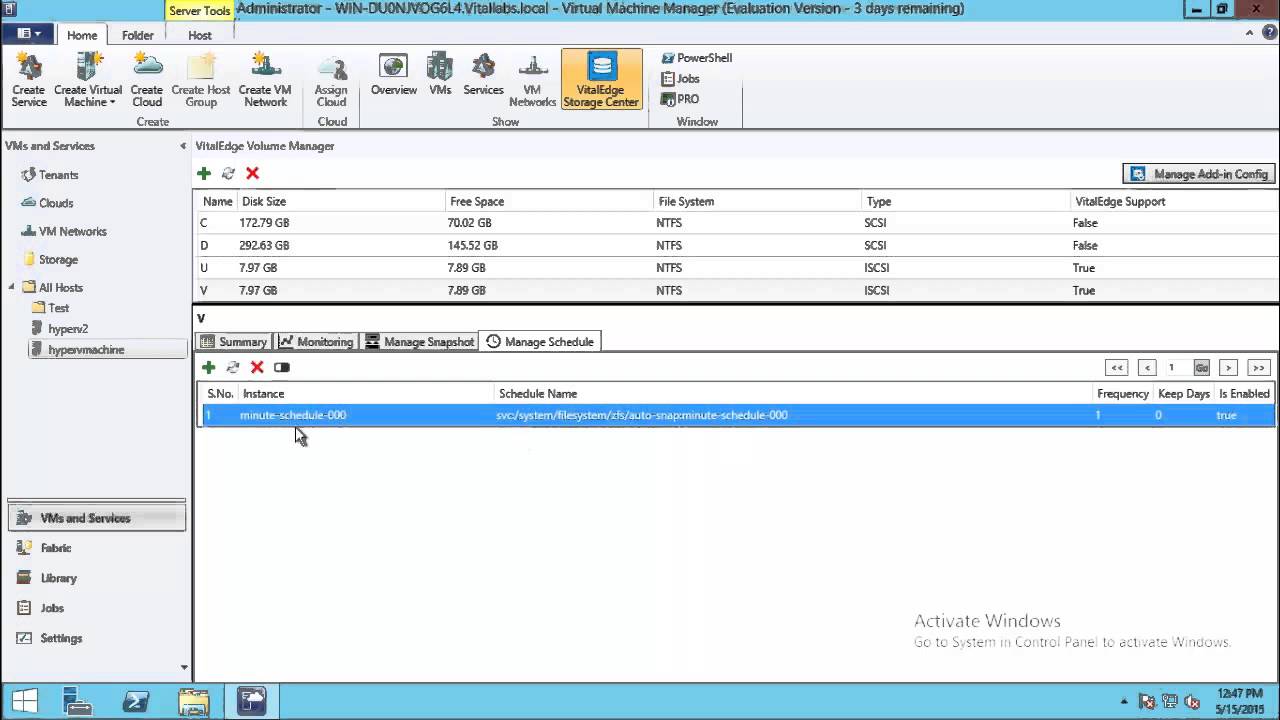
Task: Open the Summary tab
Action: pyautogui.click(x=233, y=342)
